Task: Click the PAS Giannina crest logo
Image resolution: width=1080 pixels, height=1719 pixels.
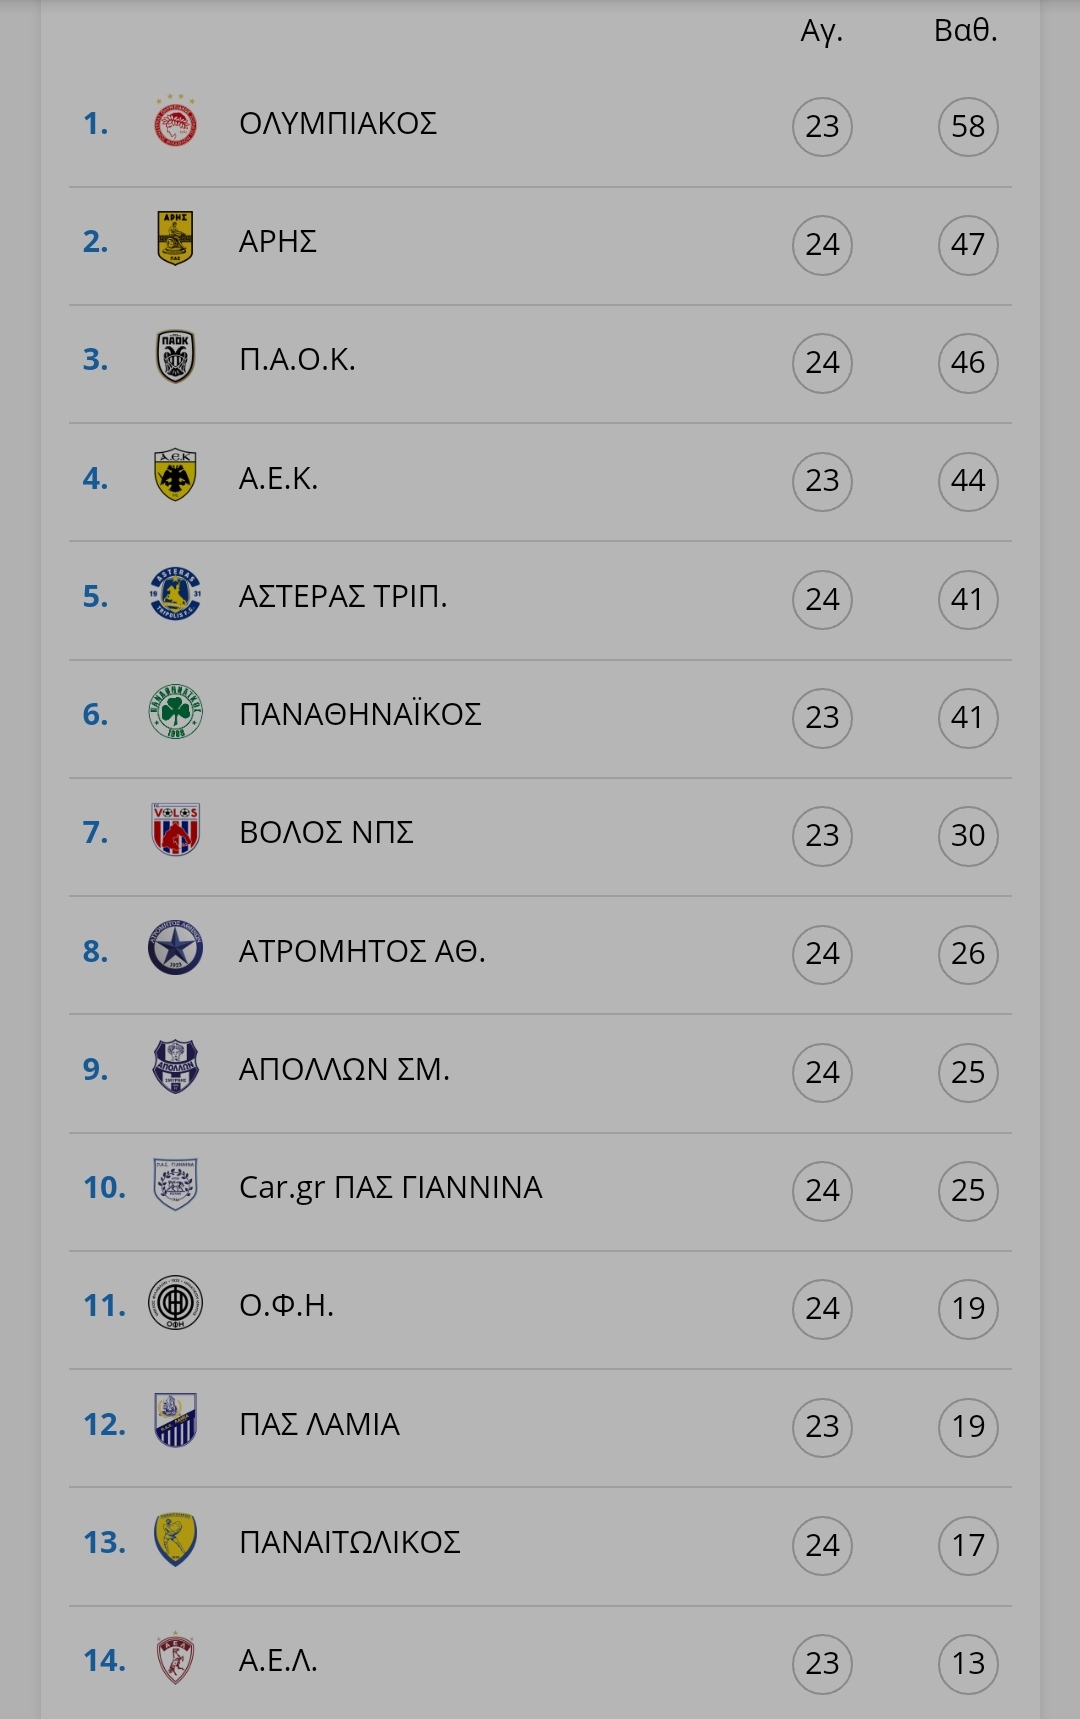Action: pyautogui.click(x=175, y=1184)
